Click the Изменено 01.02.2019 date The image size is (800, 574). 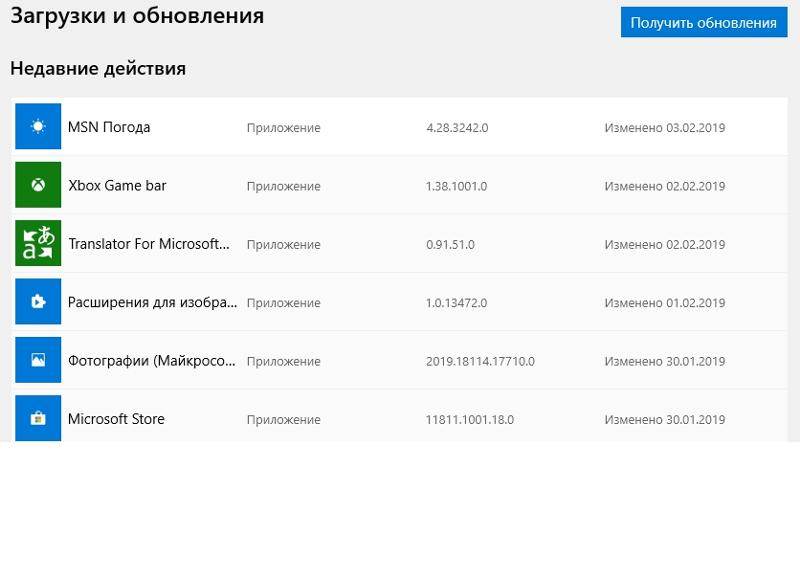pos(665,303)
